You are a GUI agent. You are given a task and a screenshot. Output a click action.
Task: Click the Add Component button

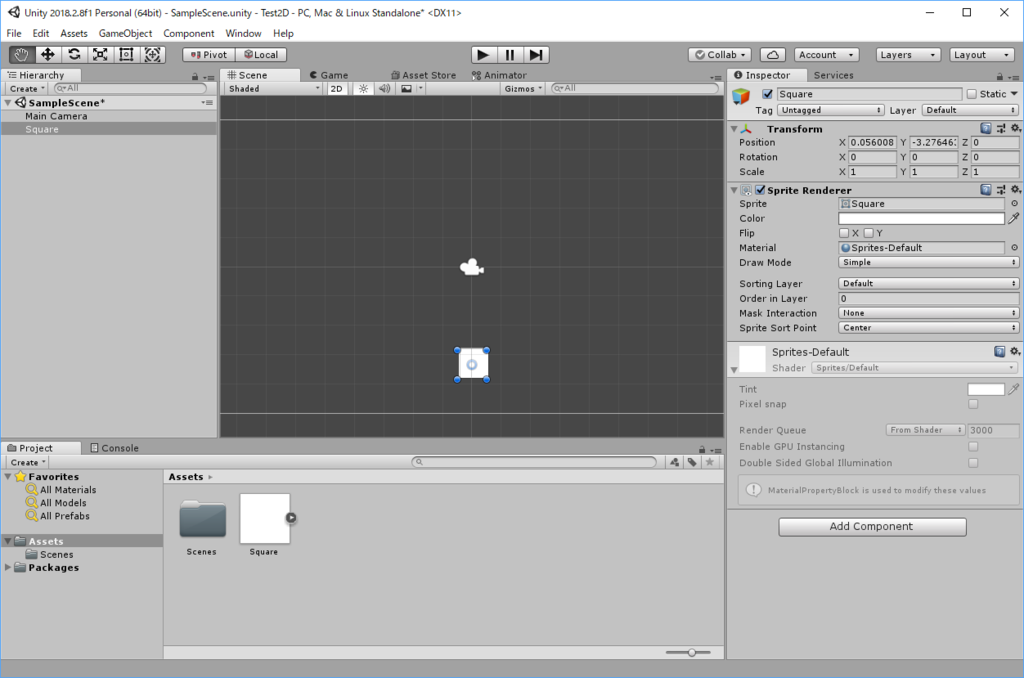click(x=872, y=526)
